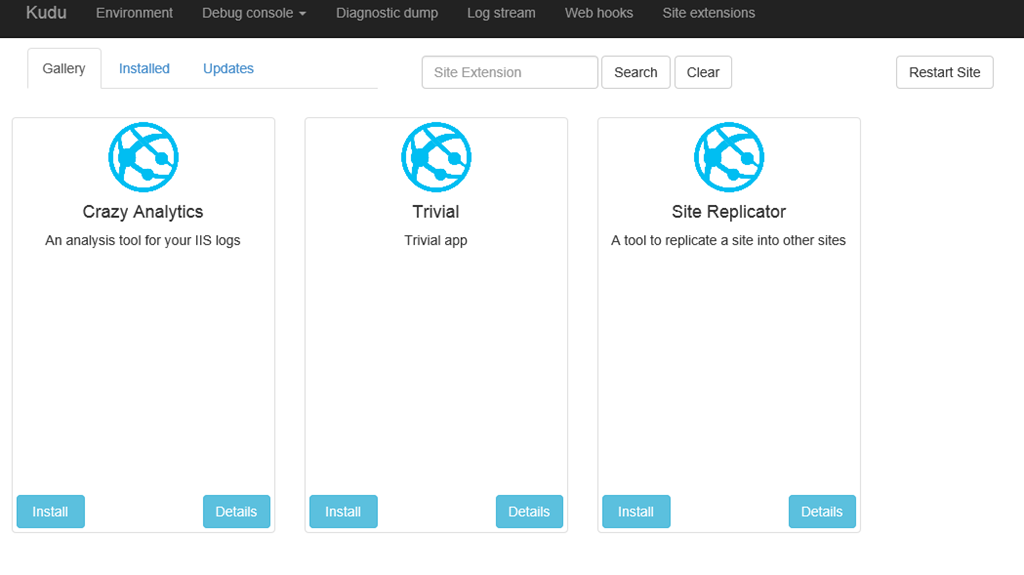Select Site extensions in top navigation
The height and width of the screenshot is (575, 1024).
pyautogui.click(x=709, y=13)
